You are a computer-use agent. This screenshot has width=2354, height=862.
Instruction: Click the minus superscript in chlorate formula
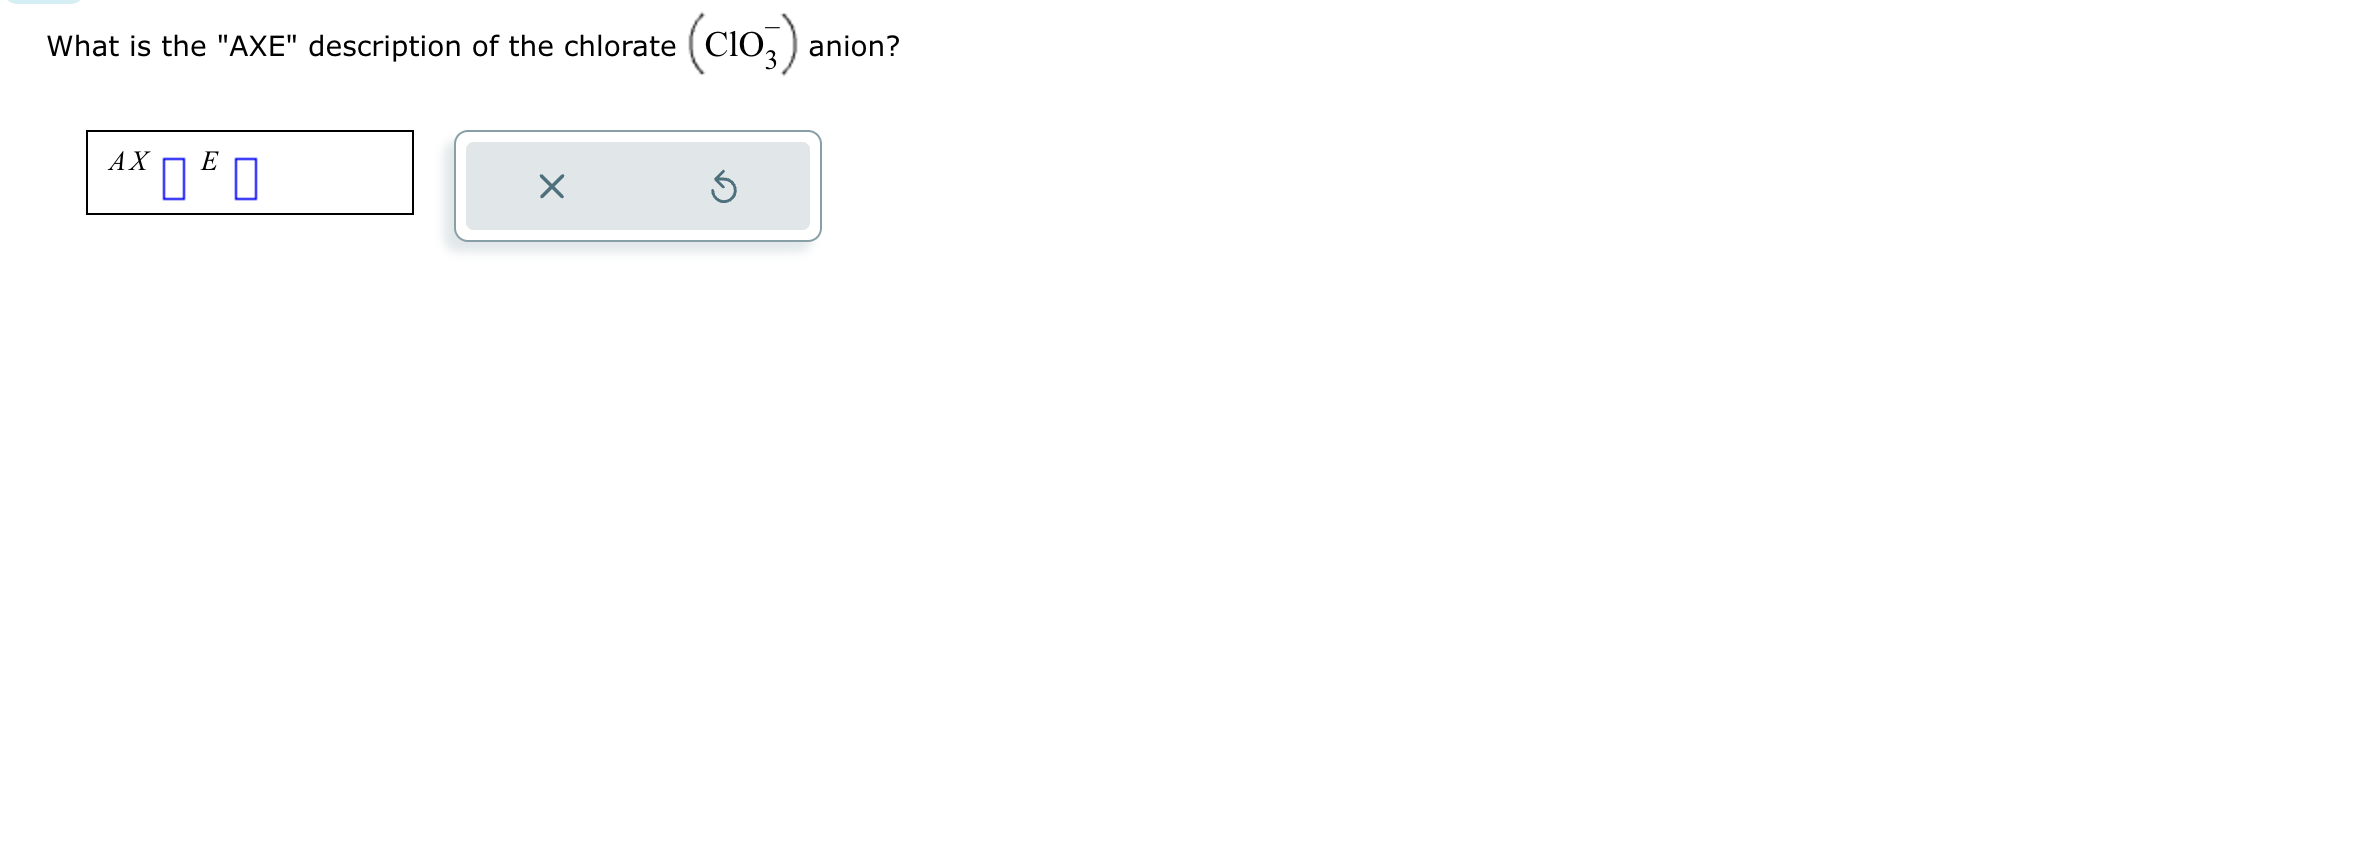tap(772, 27)
